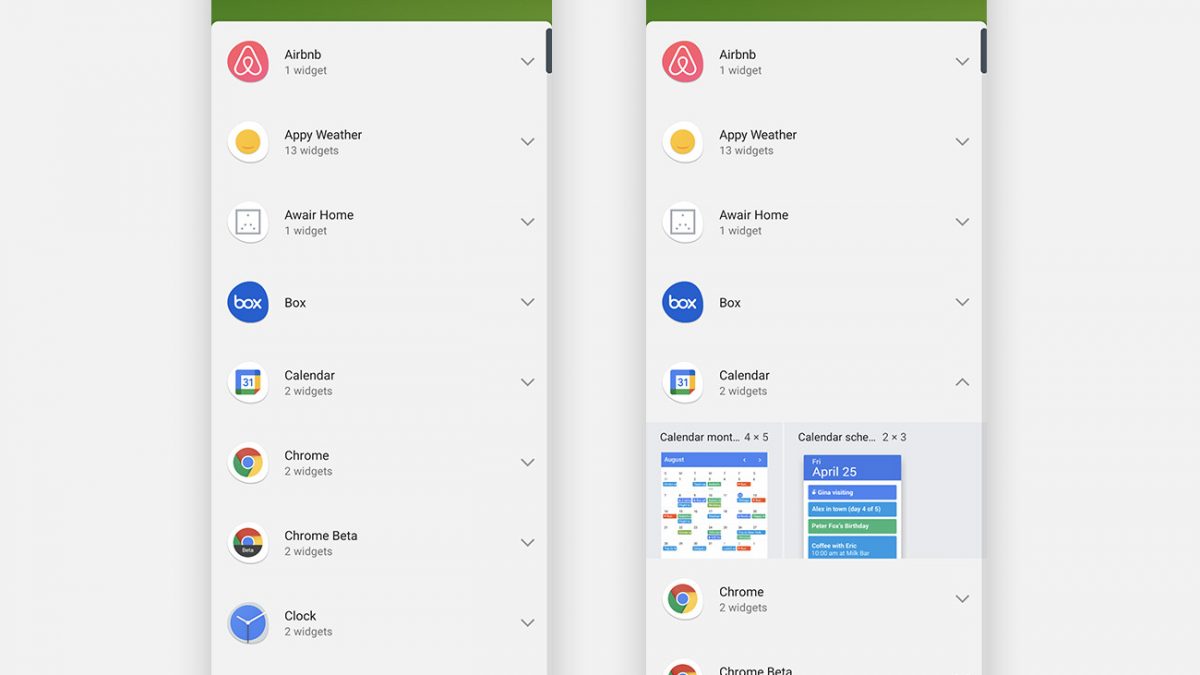Screen dimensions: 1200x675
Task: Tap the Appy Weather icon in left panel
Action: pos(248,142)
